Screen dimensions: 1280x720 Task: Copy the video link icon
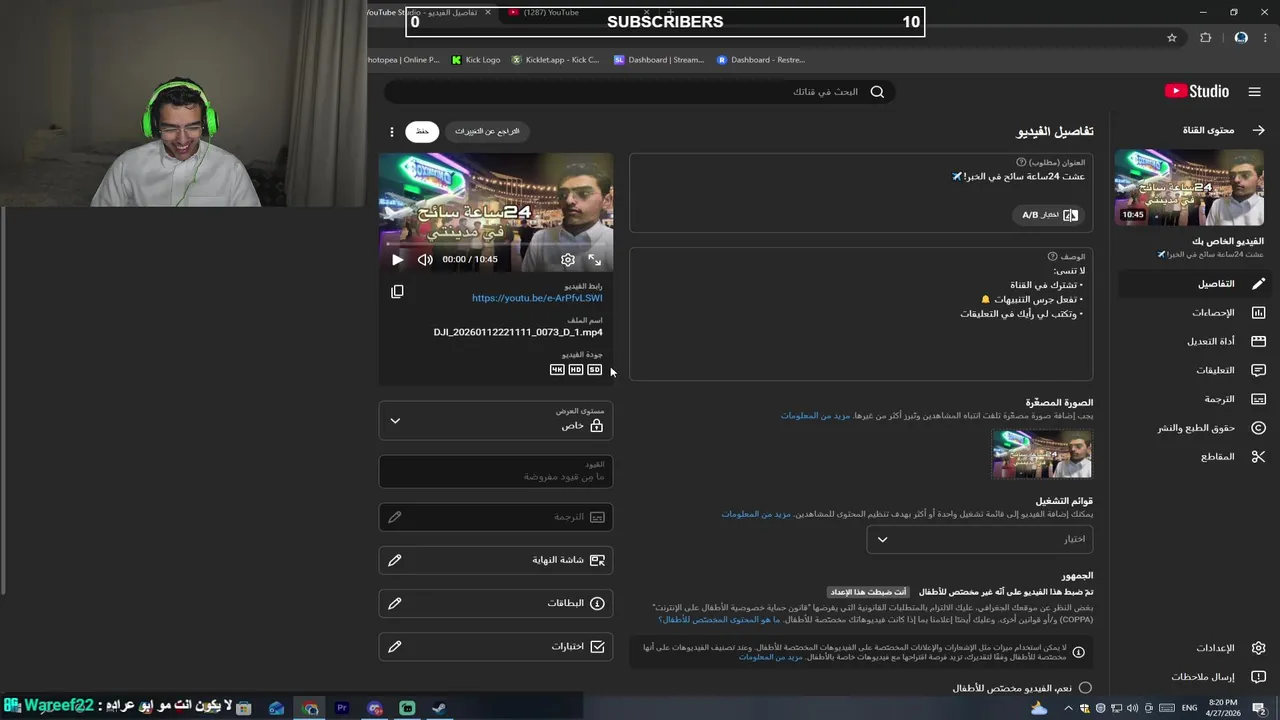(x=397, y=292)
